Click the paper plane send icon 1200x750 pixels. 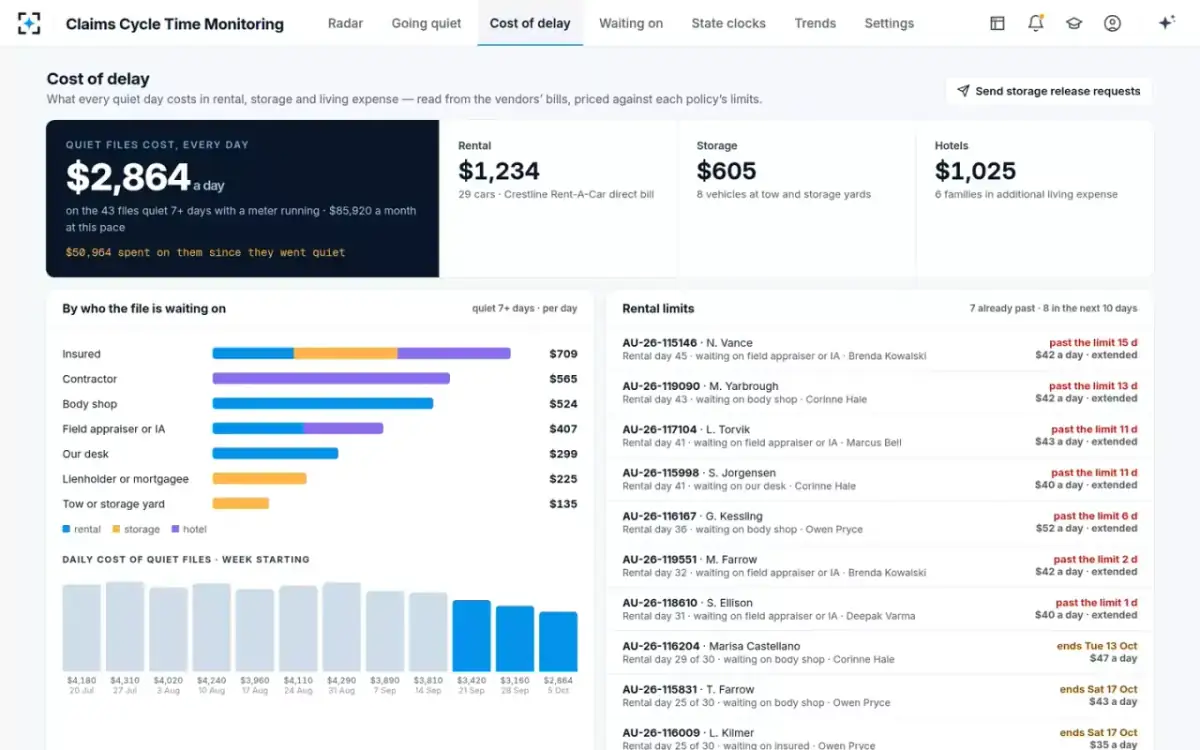(x=963, y=91)
